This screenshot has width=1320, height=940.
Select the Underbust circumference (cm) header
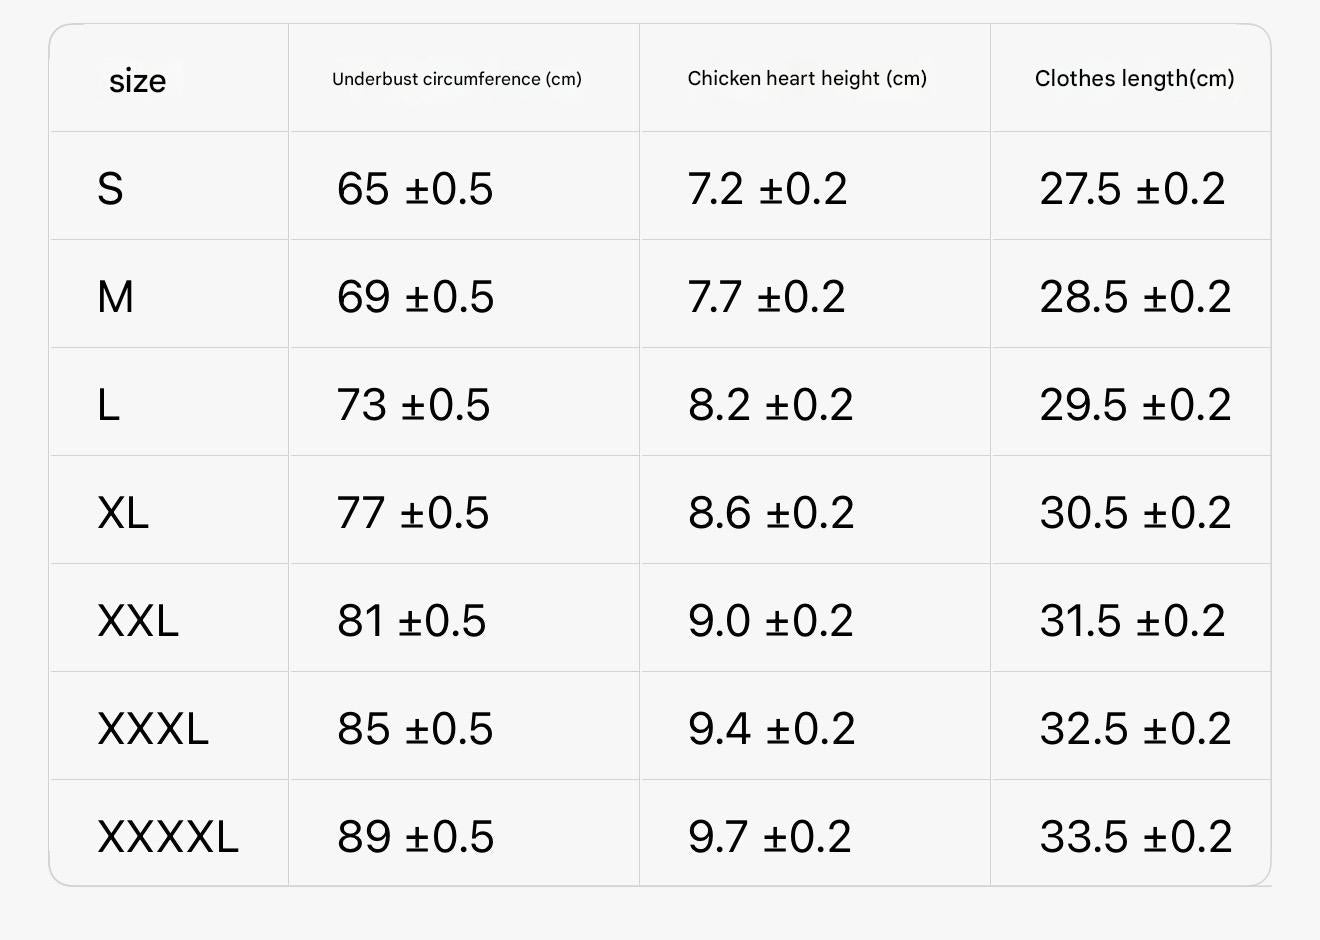pyautogui.click(x=456, y=79)
